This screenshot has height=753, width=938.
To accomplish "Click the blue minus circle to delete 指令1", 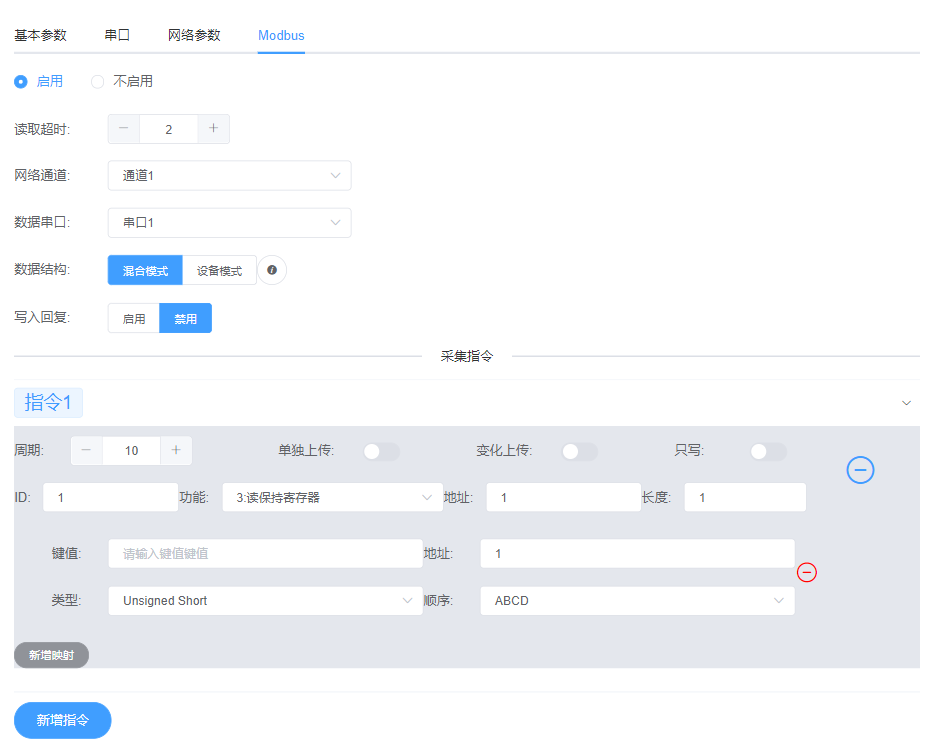I will pyautogui.click(x=860, y=470).
